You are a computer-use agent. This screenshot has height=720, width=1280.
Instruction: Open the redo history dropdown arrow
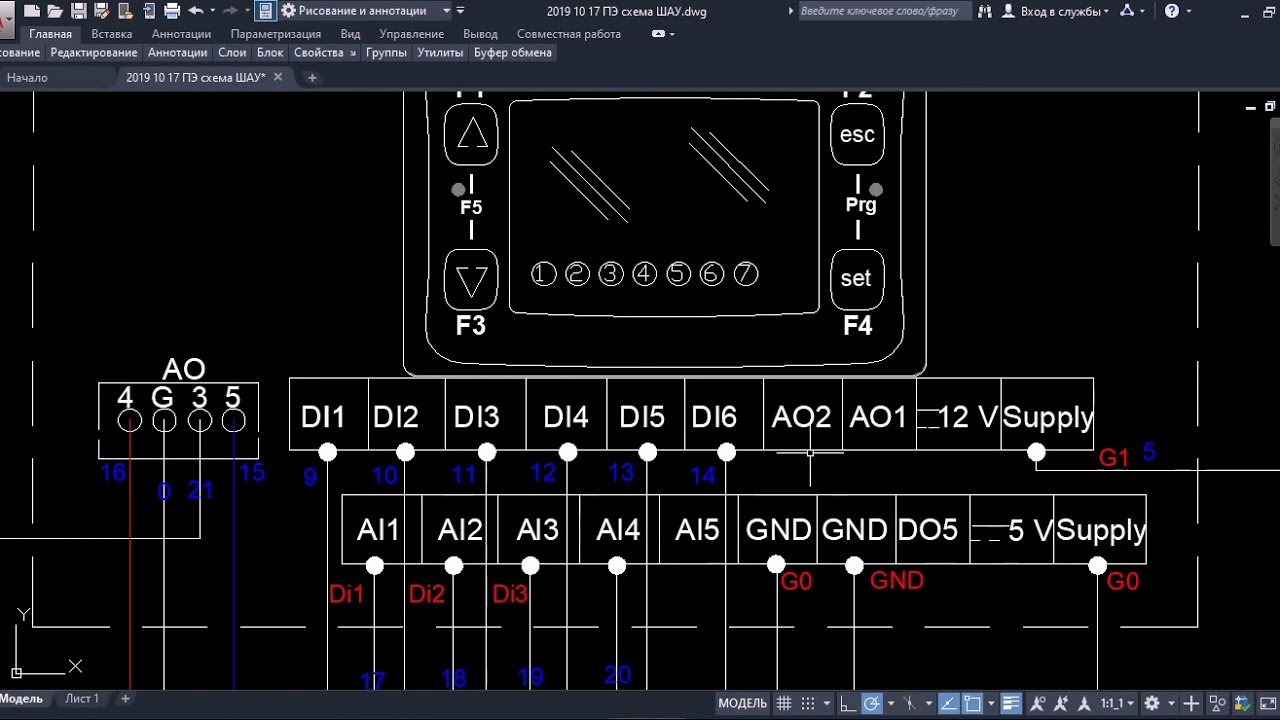[247, 11]
